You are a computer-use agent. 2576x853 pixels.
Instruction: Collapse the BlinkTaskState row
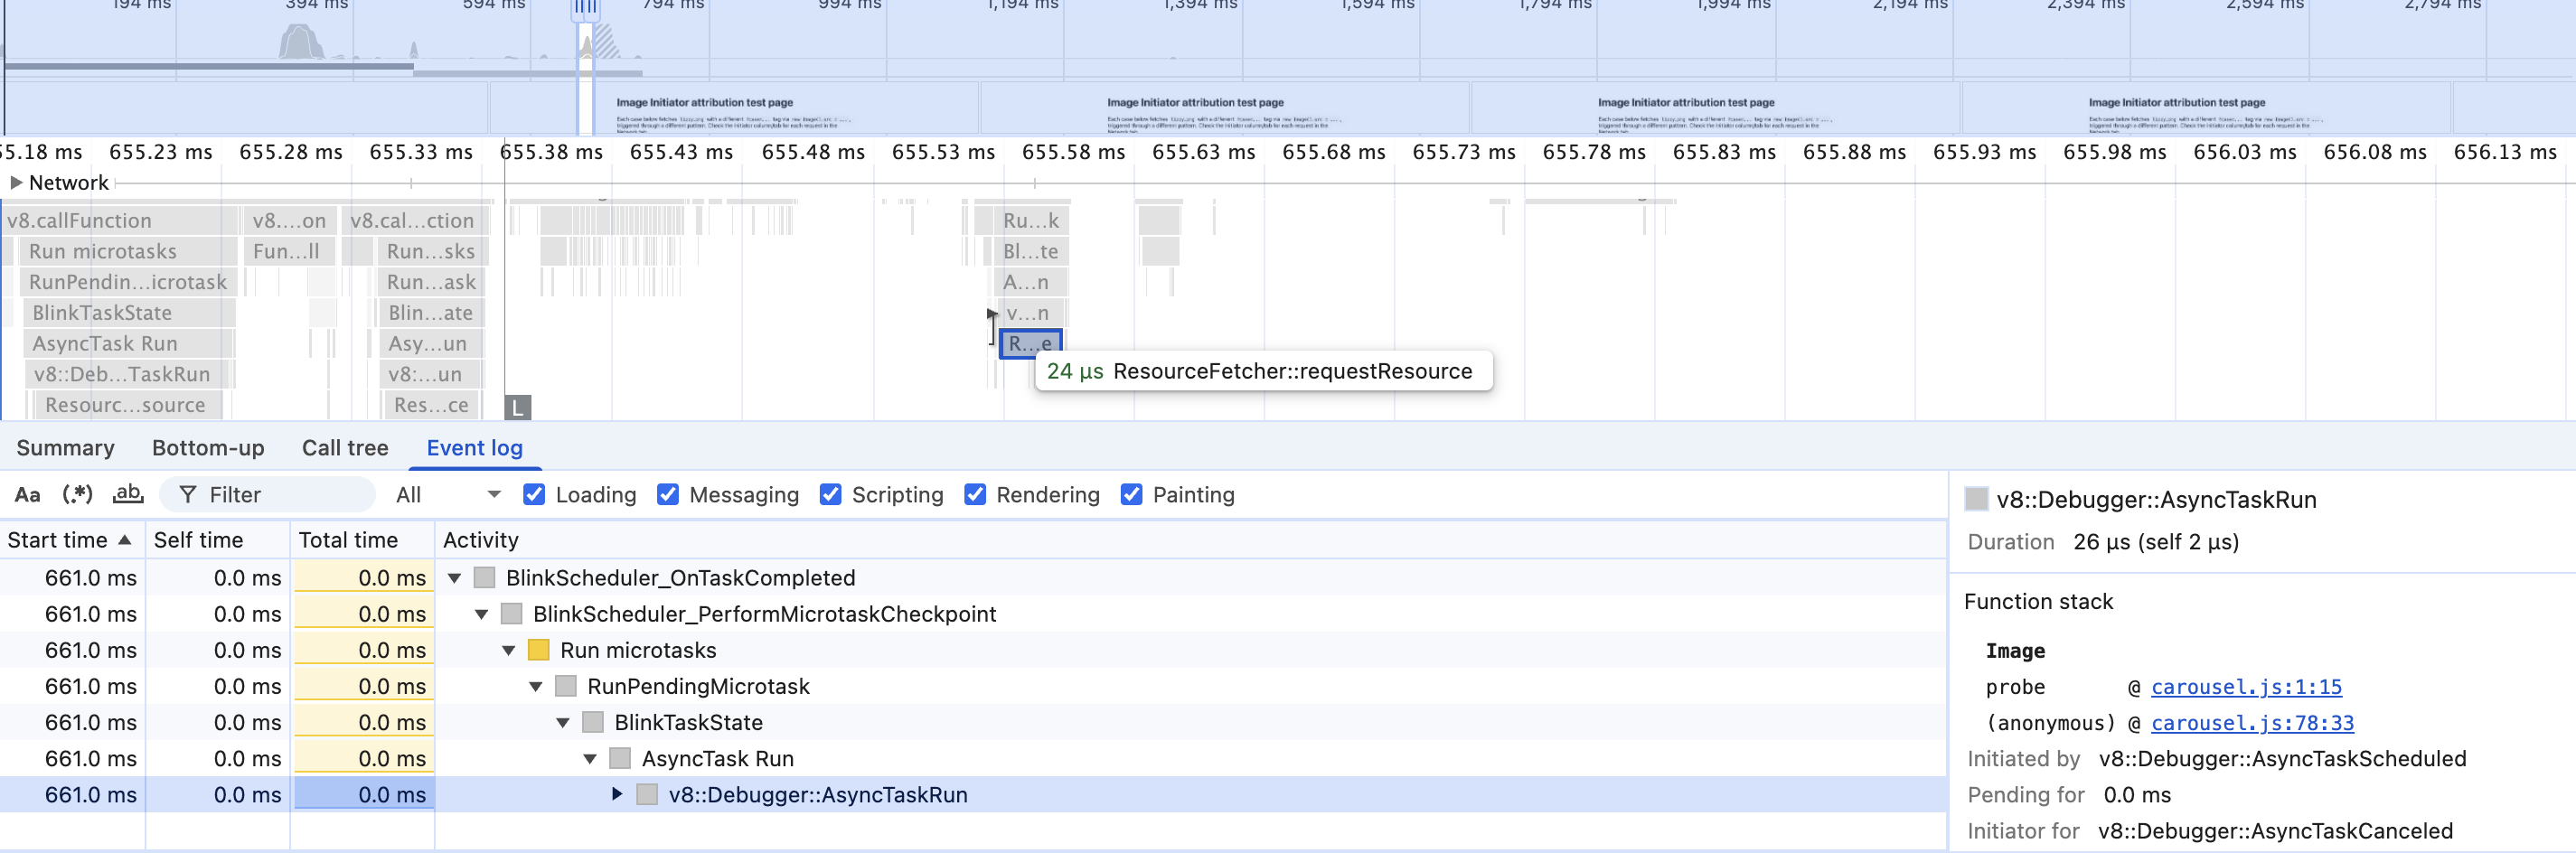click(x=562, y=722)
